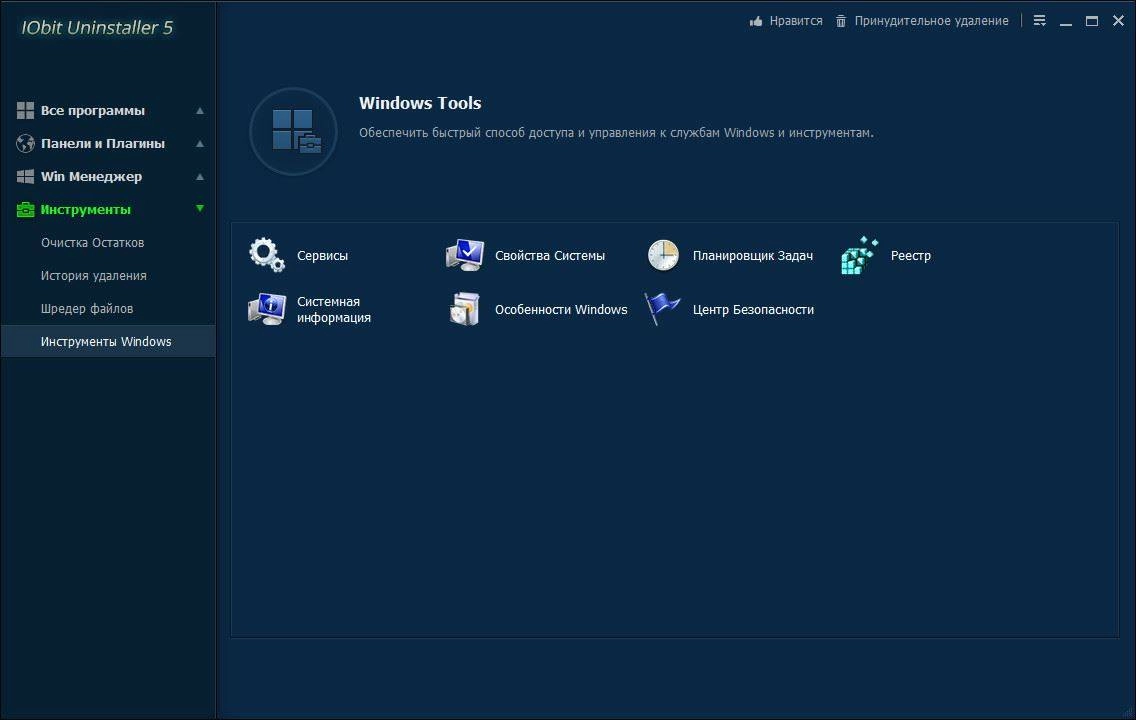Select the Шредер файлов sidebar item
The height and width of the screenshot is (720, 1136).
108,309
